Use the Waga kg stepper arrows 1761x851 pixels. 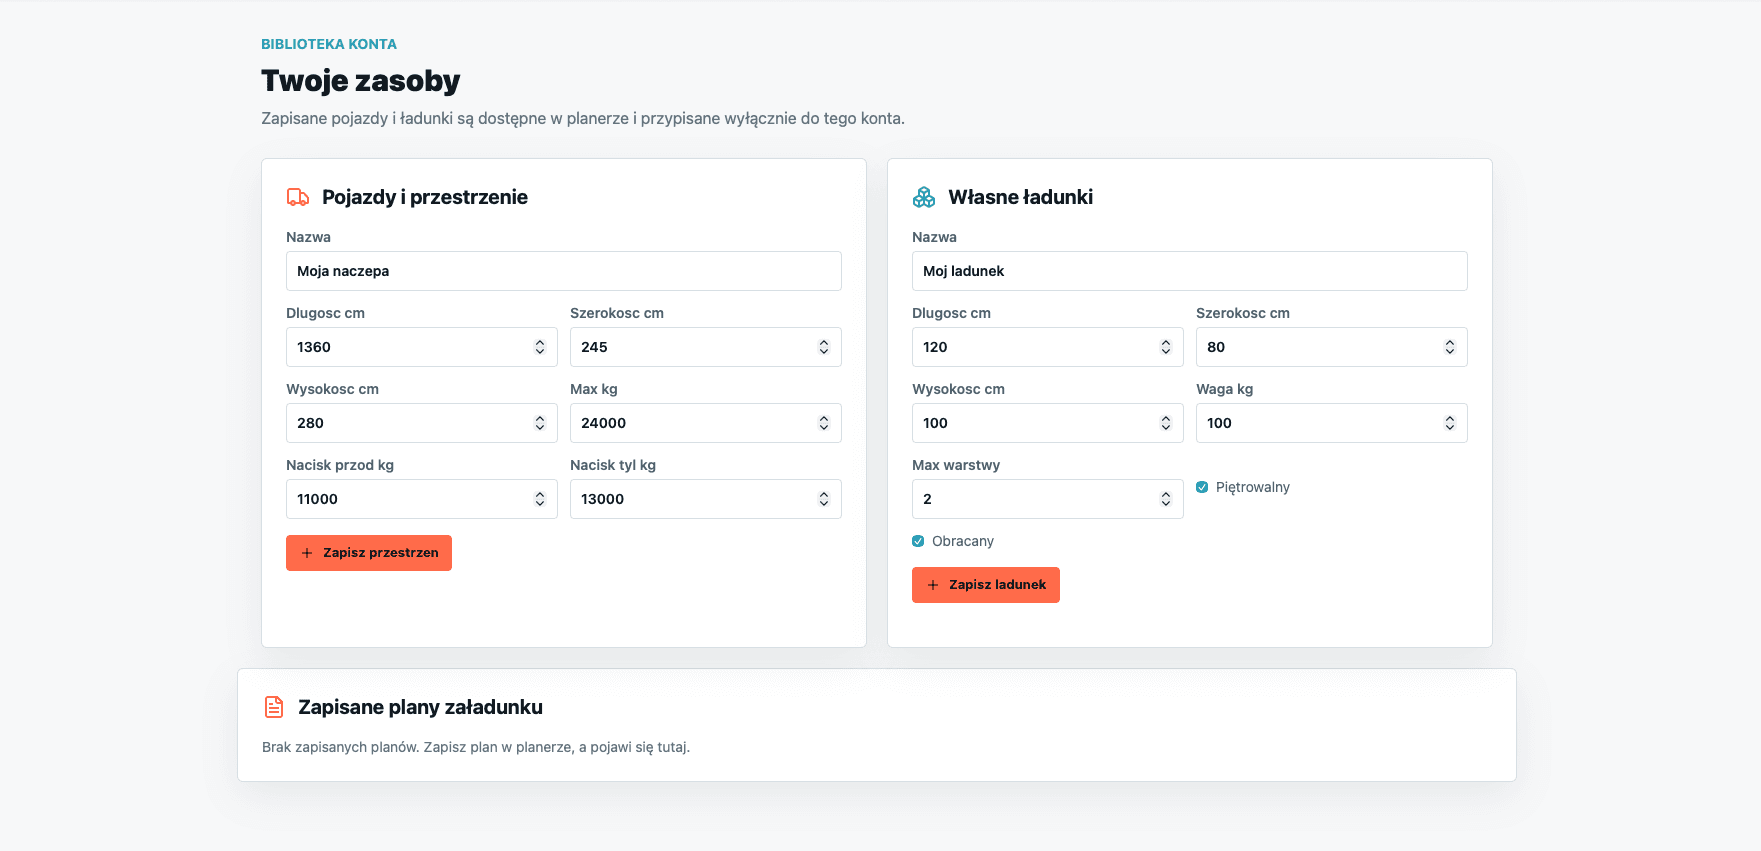pos(1450,423)
